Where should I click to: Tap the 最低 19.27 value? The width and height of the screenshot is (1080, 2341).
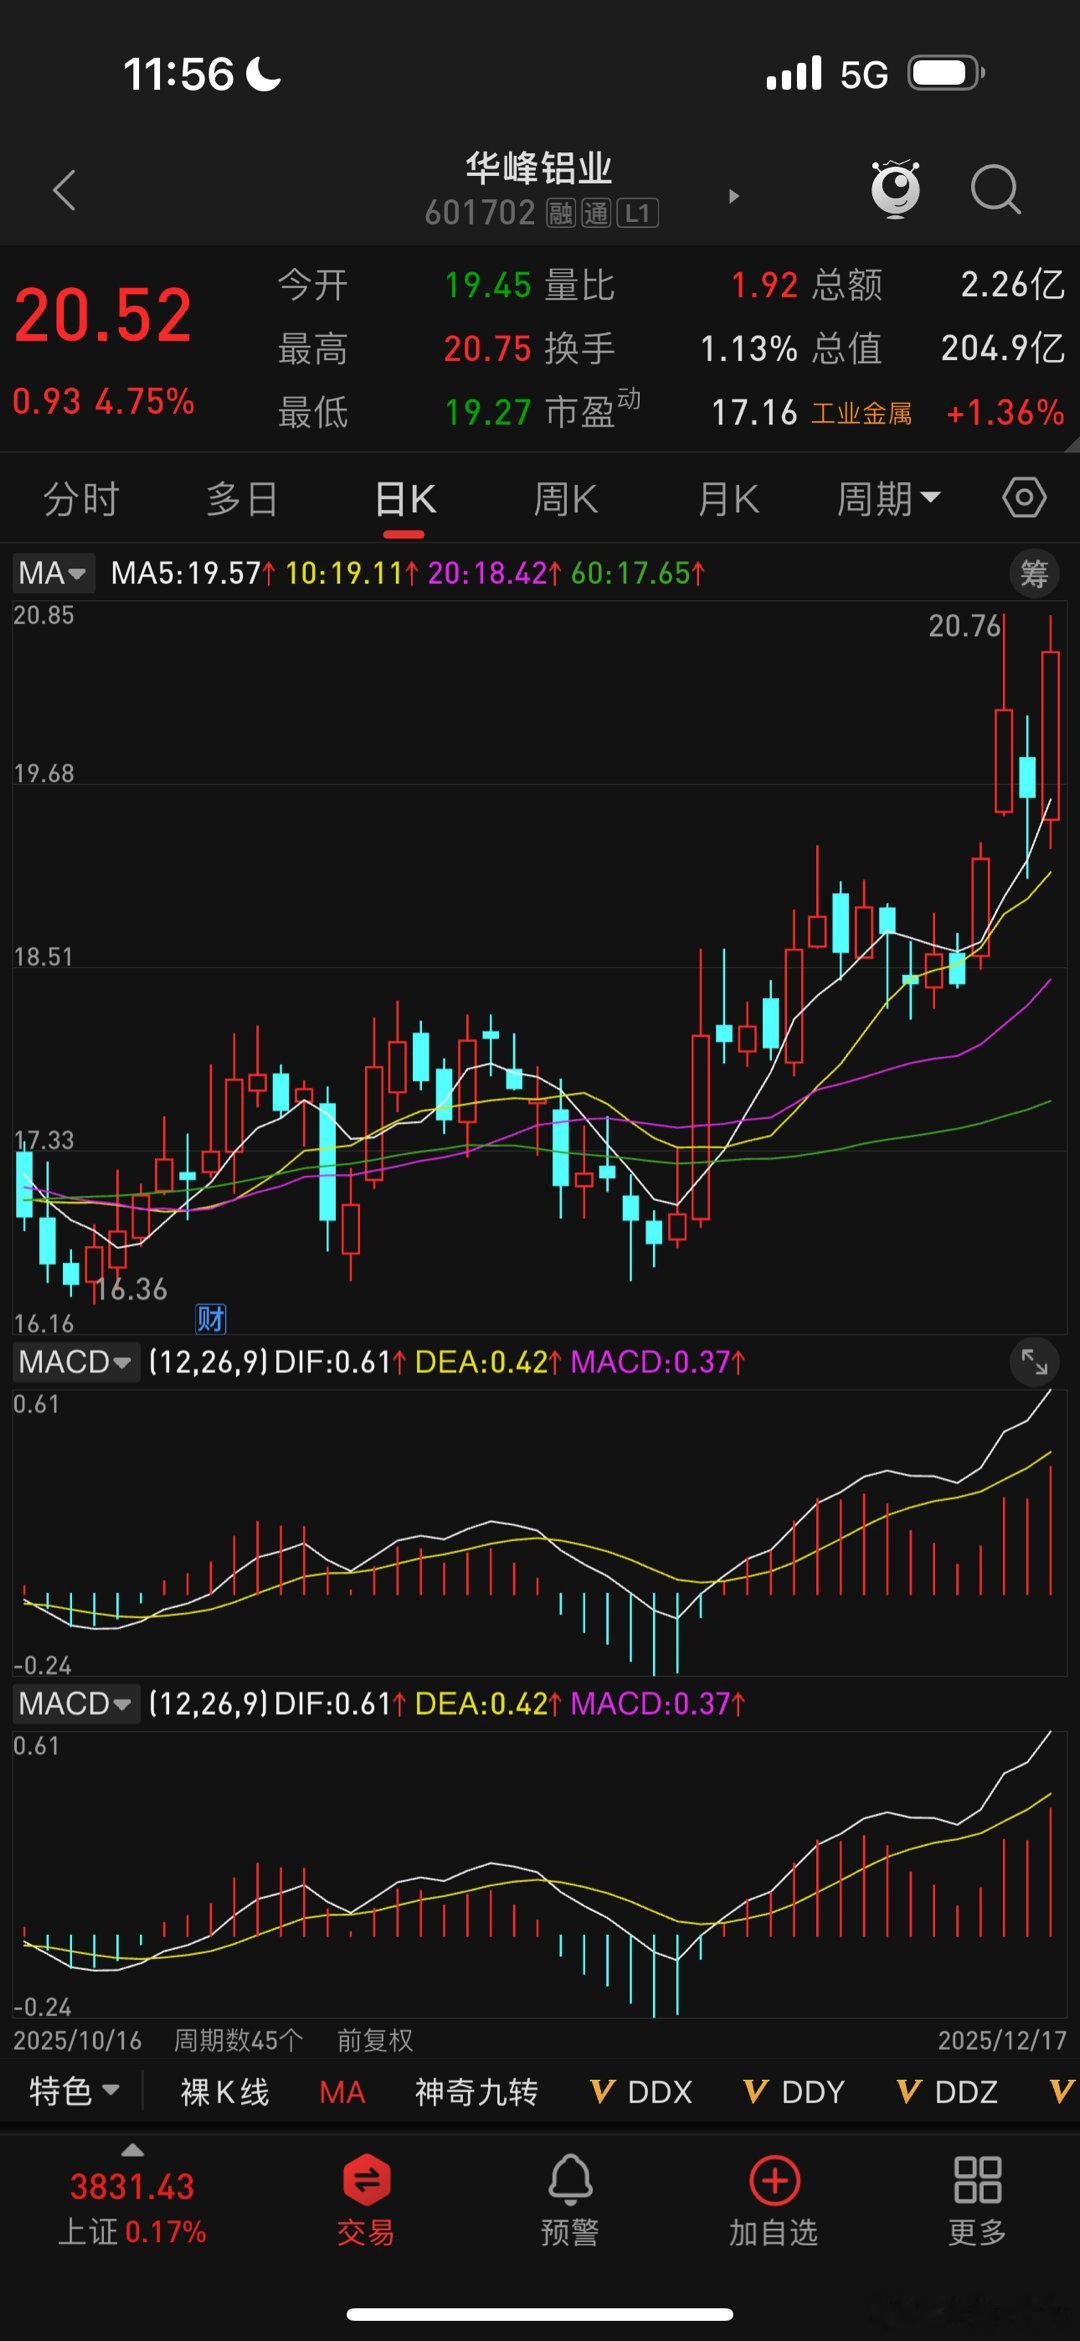pos(488,412)
